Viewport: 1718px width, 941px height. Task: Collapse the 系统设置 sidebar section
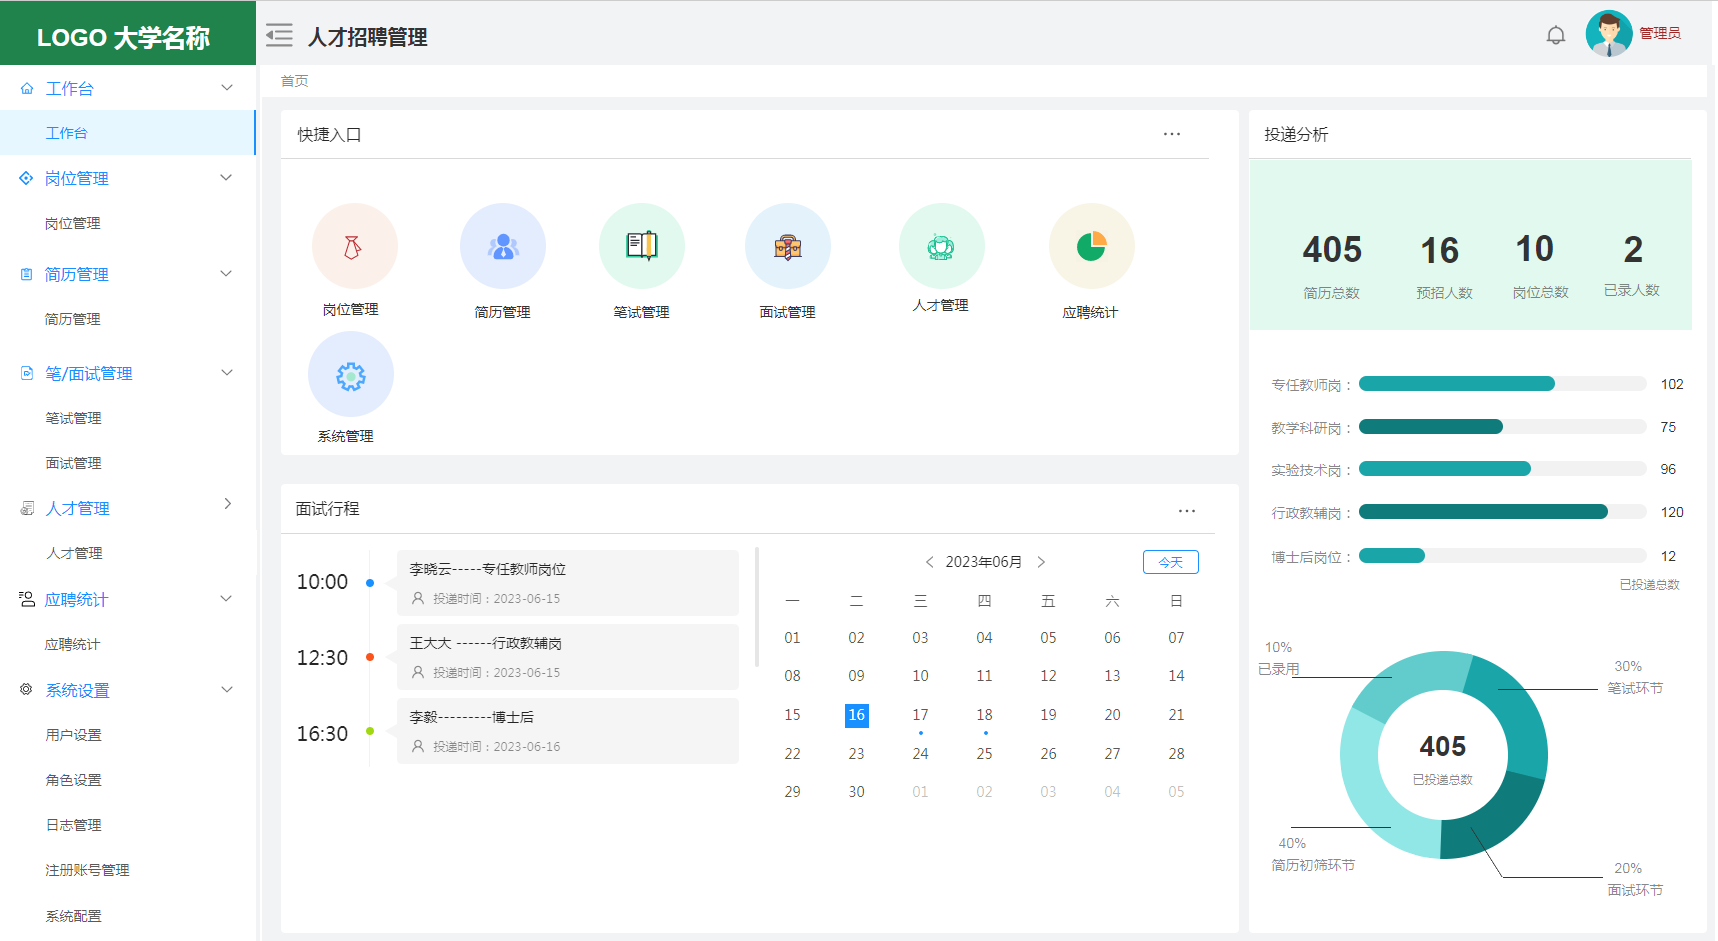[226, 690]
